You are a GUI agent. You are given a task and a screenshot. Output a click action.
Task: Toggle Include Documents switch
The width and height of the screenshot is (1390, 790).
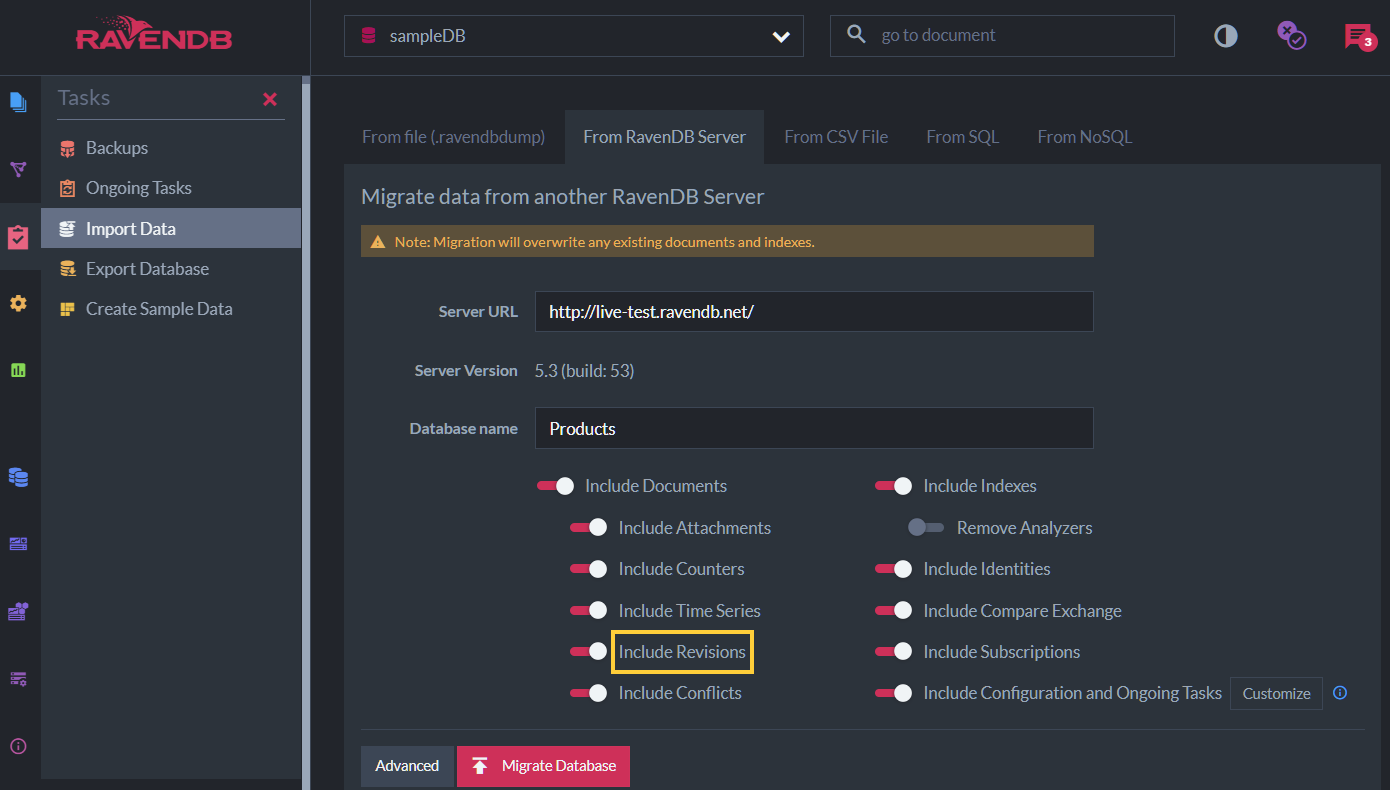coord(555,486)
